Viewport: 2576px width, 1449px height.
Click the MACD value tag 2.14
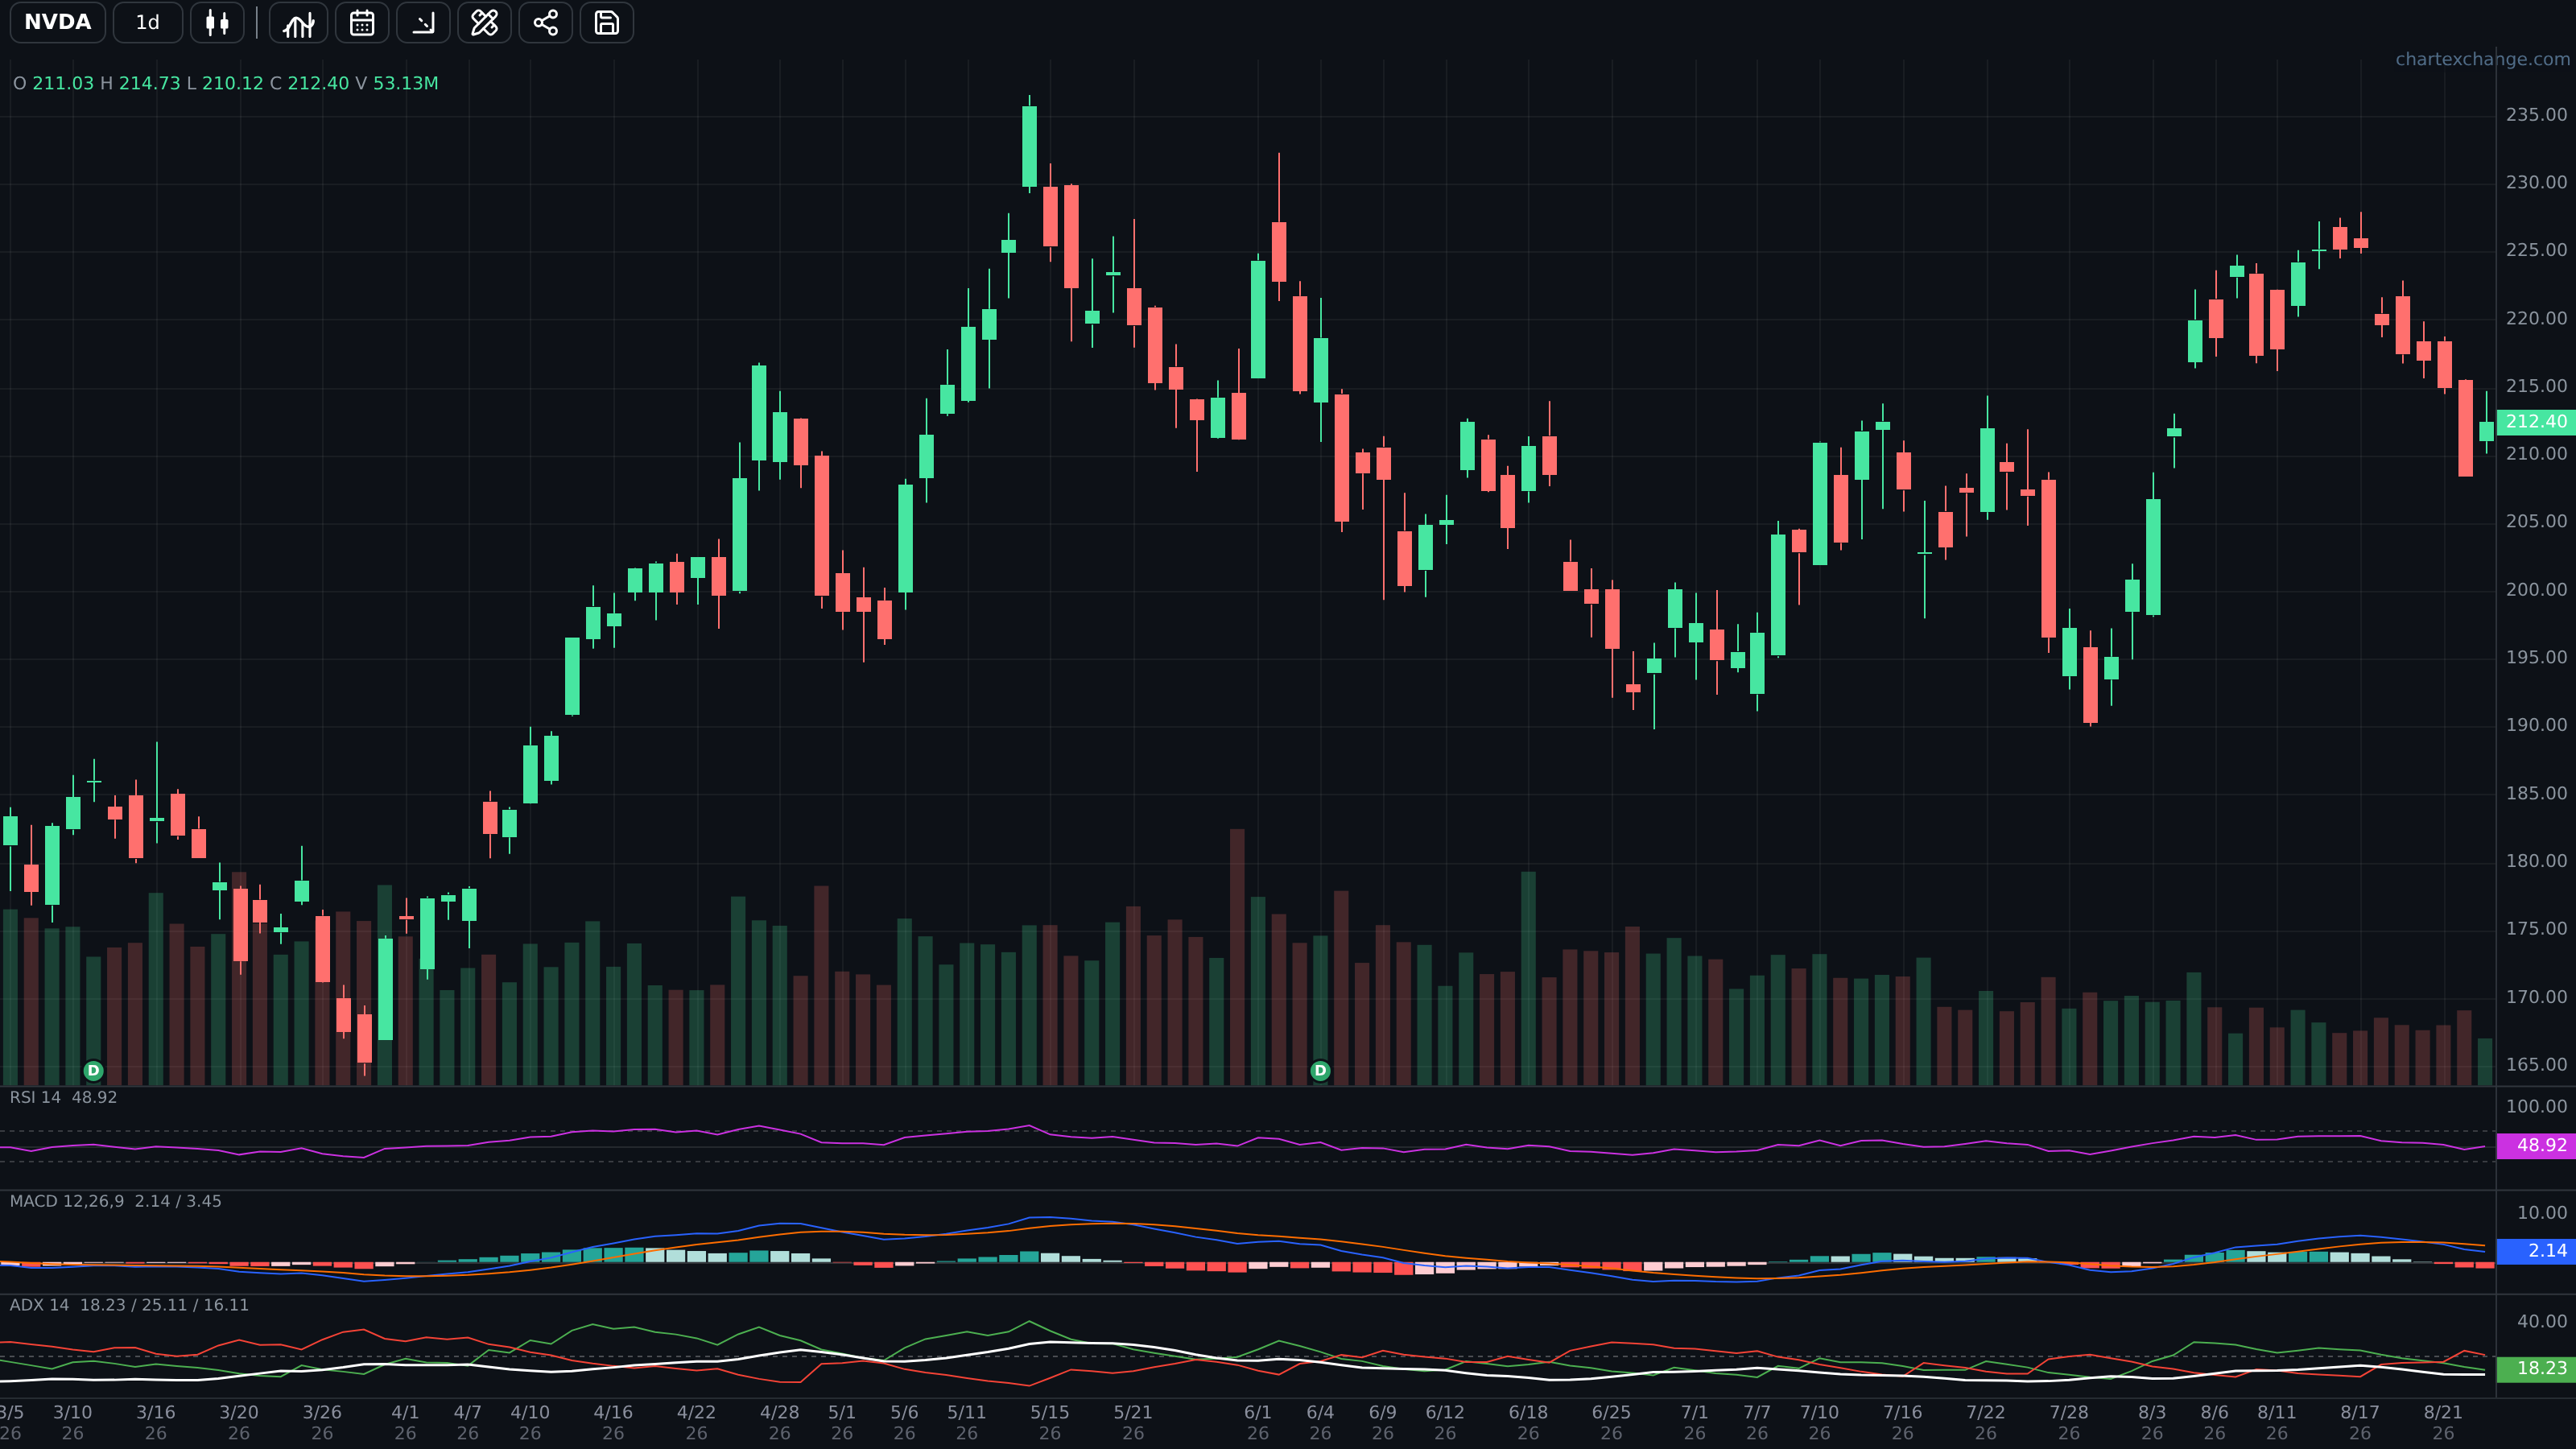(2536, 1251)
